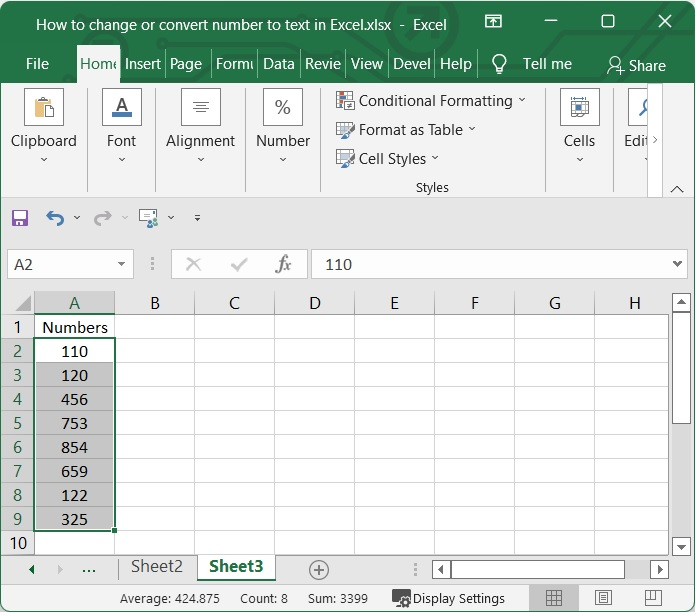Click the Share button
The width and height of the screenshot is (696, 616).
(x=636, y=65)
